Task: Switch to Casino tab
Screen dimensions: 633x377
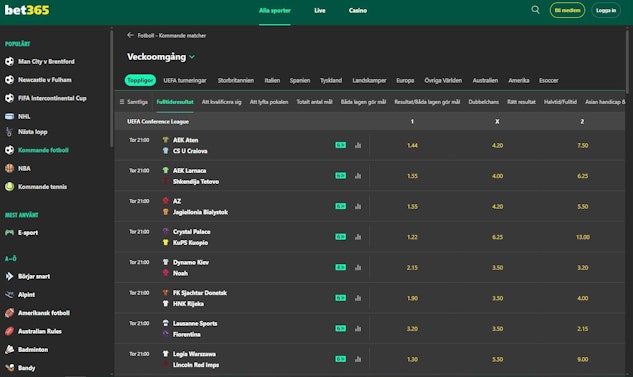Action: [x=358, y=10]
